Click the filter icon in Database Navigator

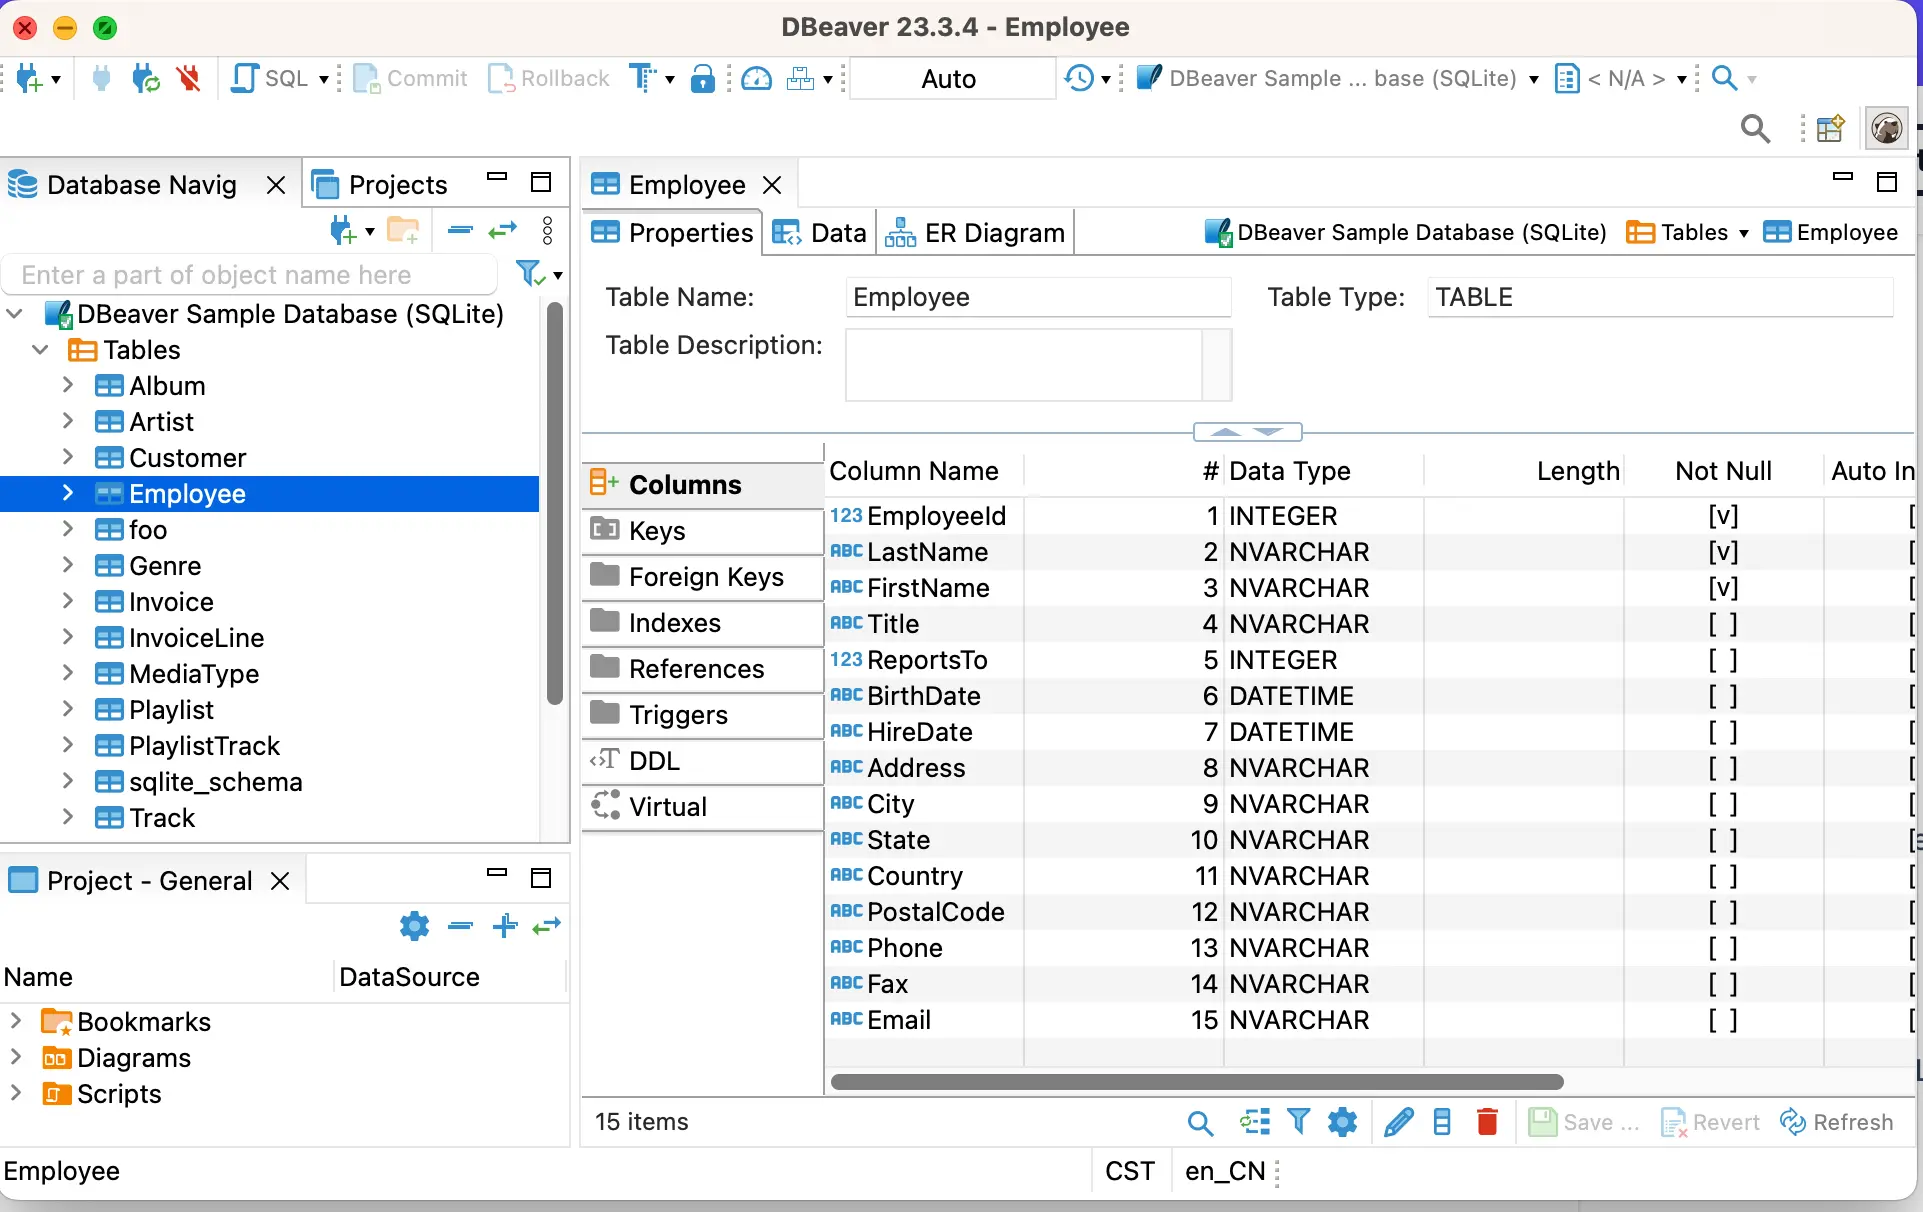coord(533,274)
